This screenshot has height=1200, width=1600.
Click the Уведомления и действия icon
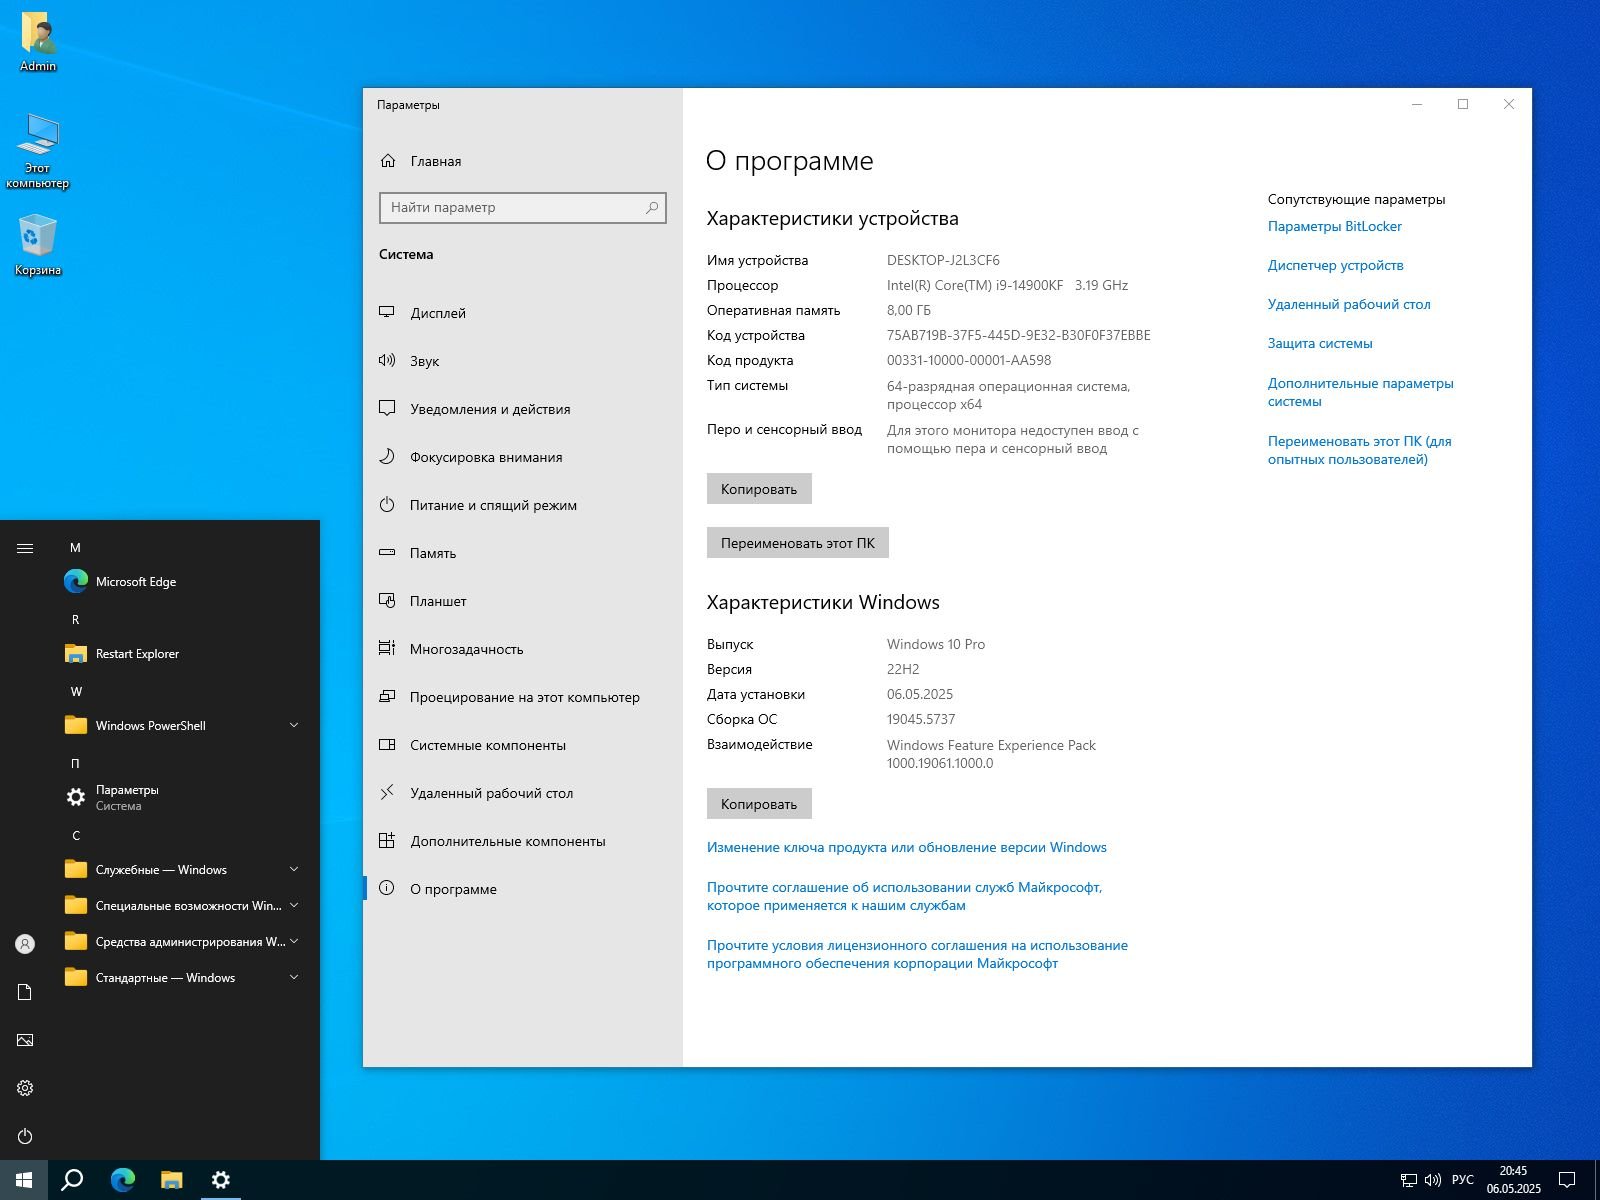point(387,408)
